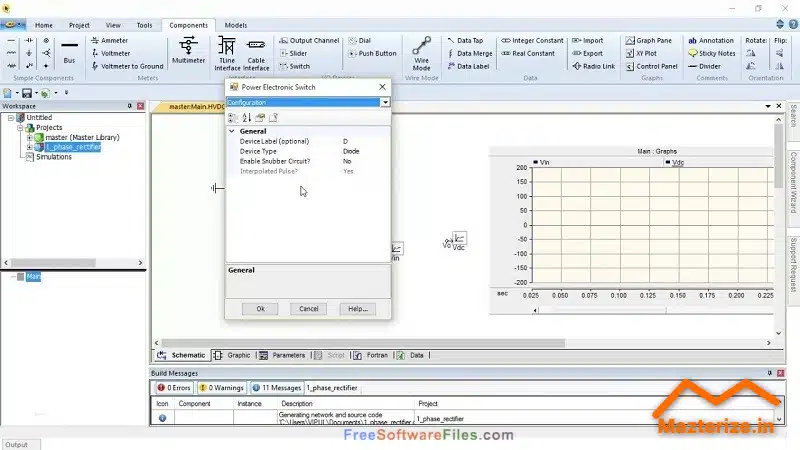This screenshot has width=800, height=450.
Task: Add a Switch control
Action: [294, 66]
